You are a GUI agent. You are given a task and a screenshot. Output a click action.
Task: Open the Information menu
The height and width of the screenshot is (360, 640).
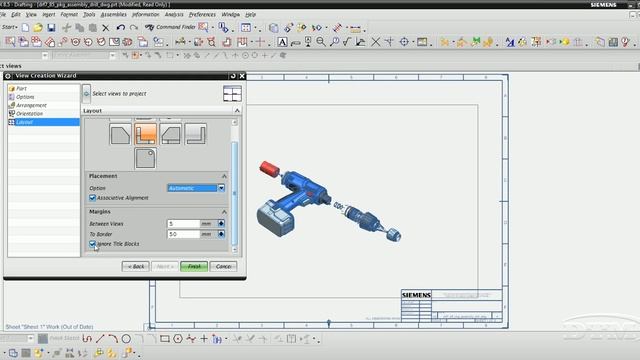click(146, 14)
